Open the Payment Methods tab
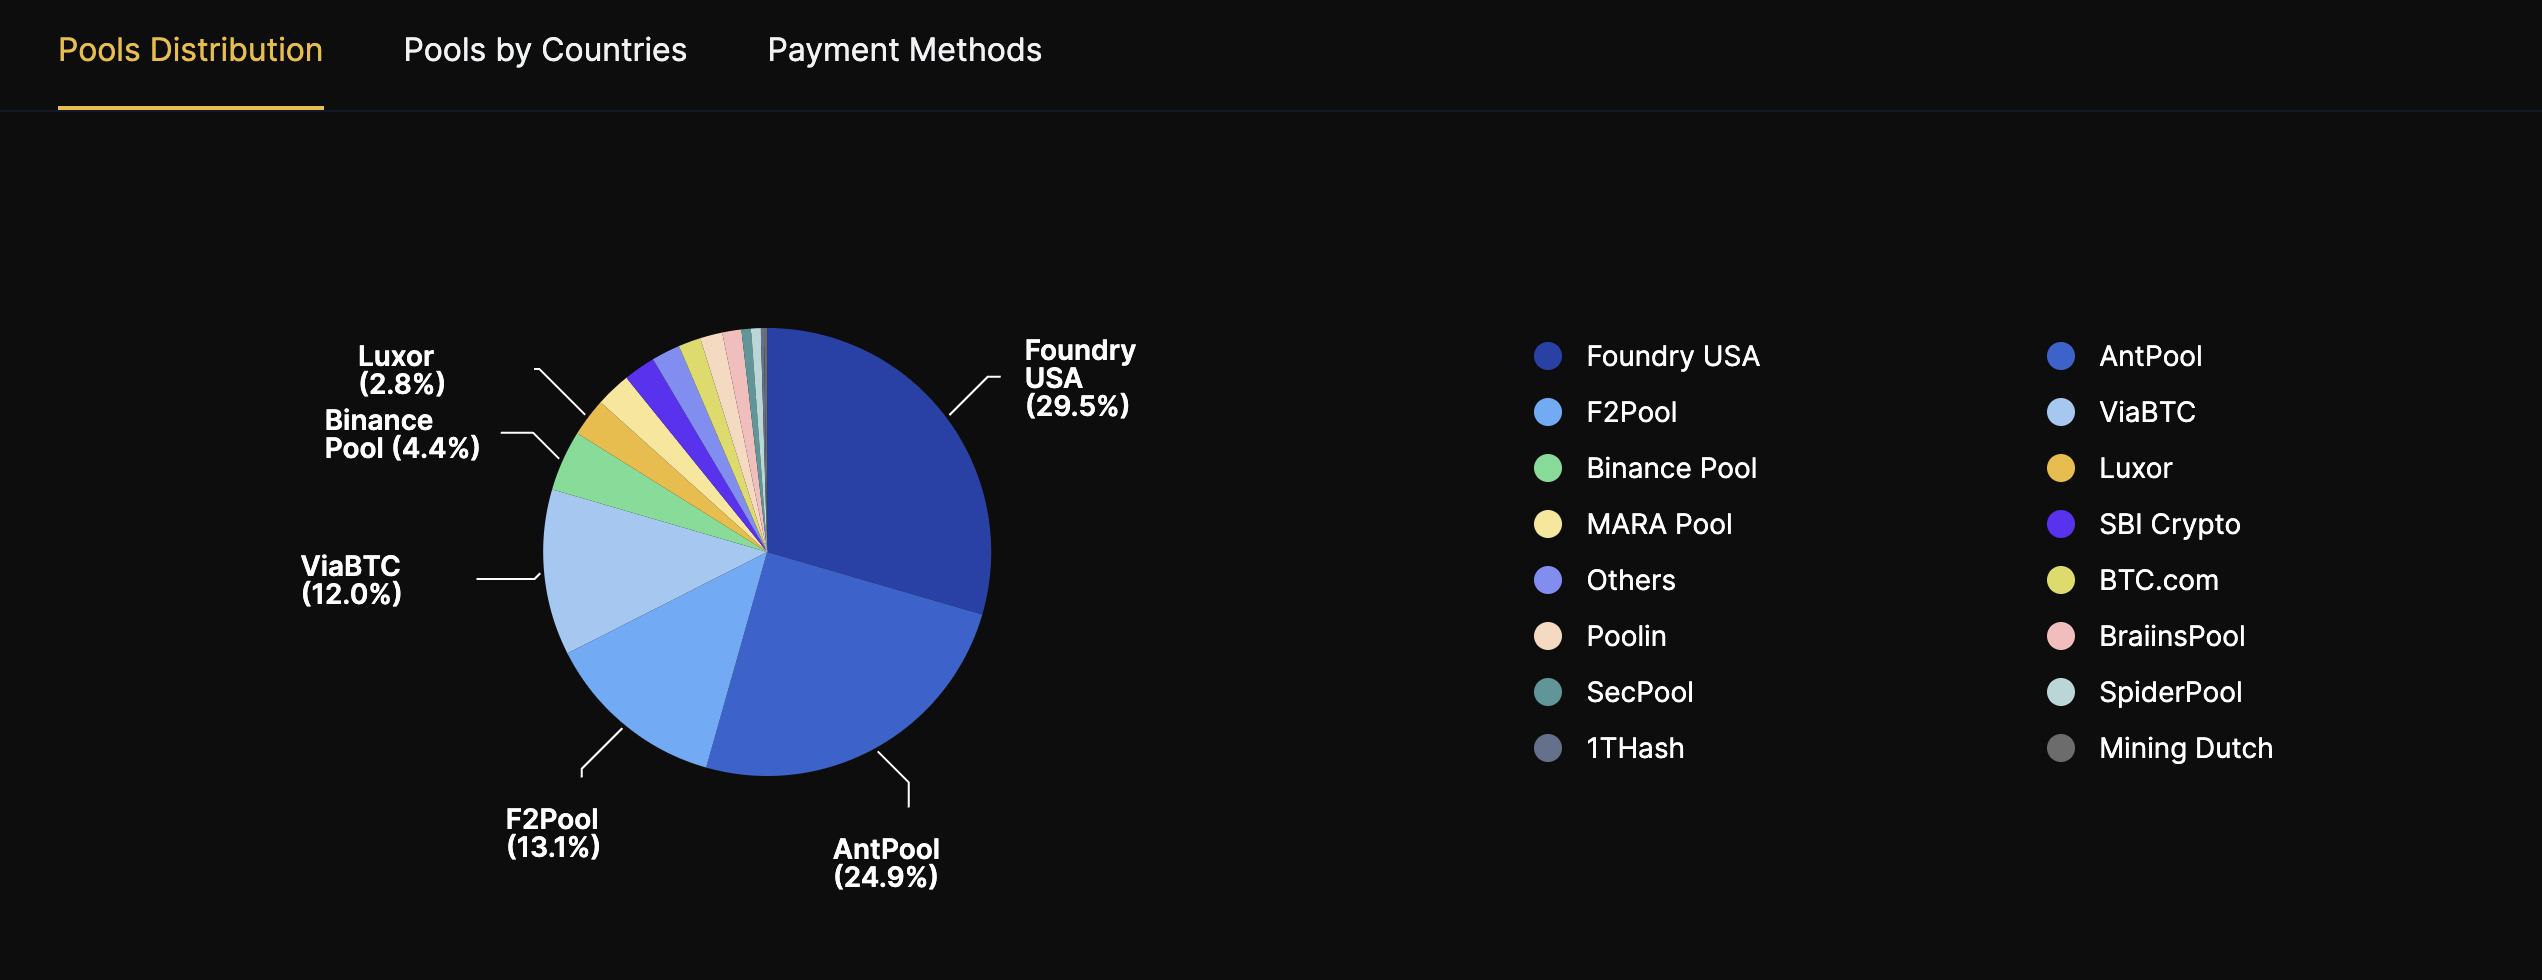Image resolution: width=2542 pixels, height=980 pixels. [905, 50]
